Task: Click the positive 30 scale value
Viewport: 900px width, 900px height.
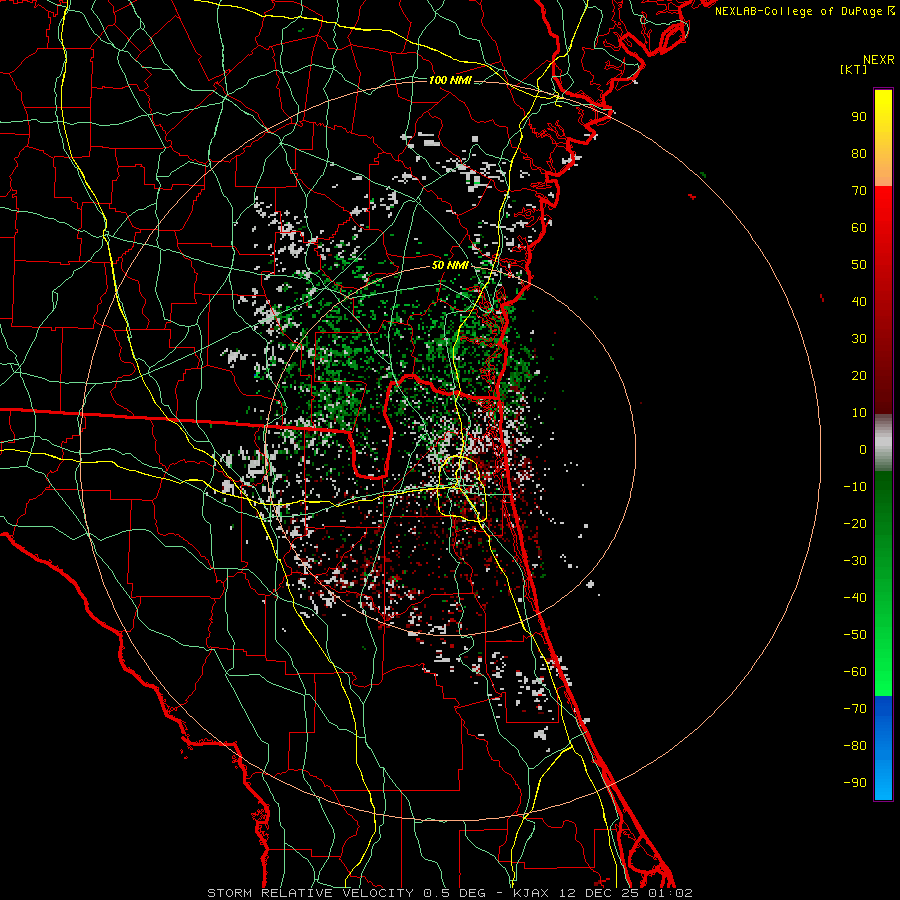Action: [x=859, y=339]
